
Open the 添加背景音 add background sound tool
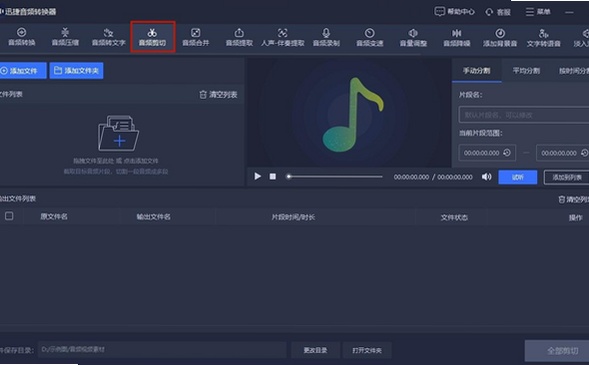tap(500, 37)
